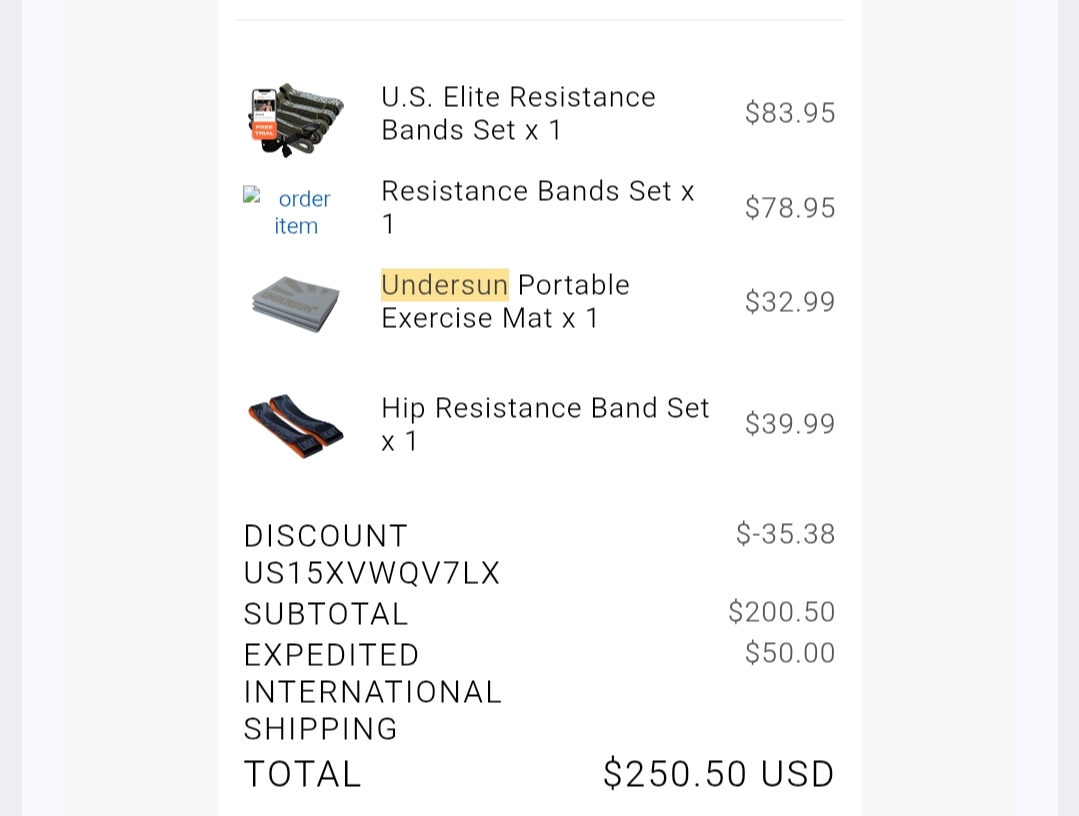Select the 'Resistance Bands Set x 1' item name
Image resolution: width=1079 pixels, height=816 pixels.
point(537,207)
